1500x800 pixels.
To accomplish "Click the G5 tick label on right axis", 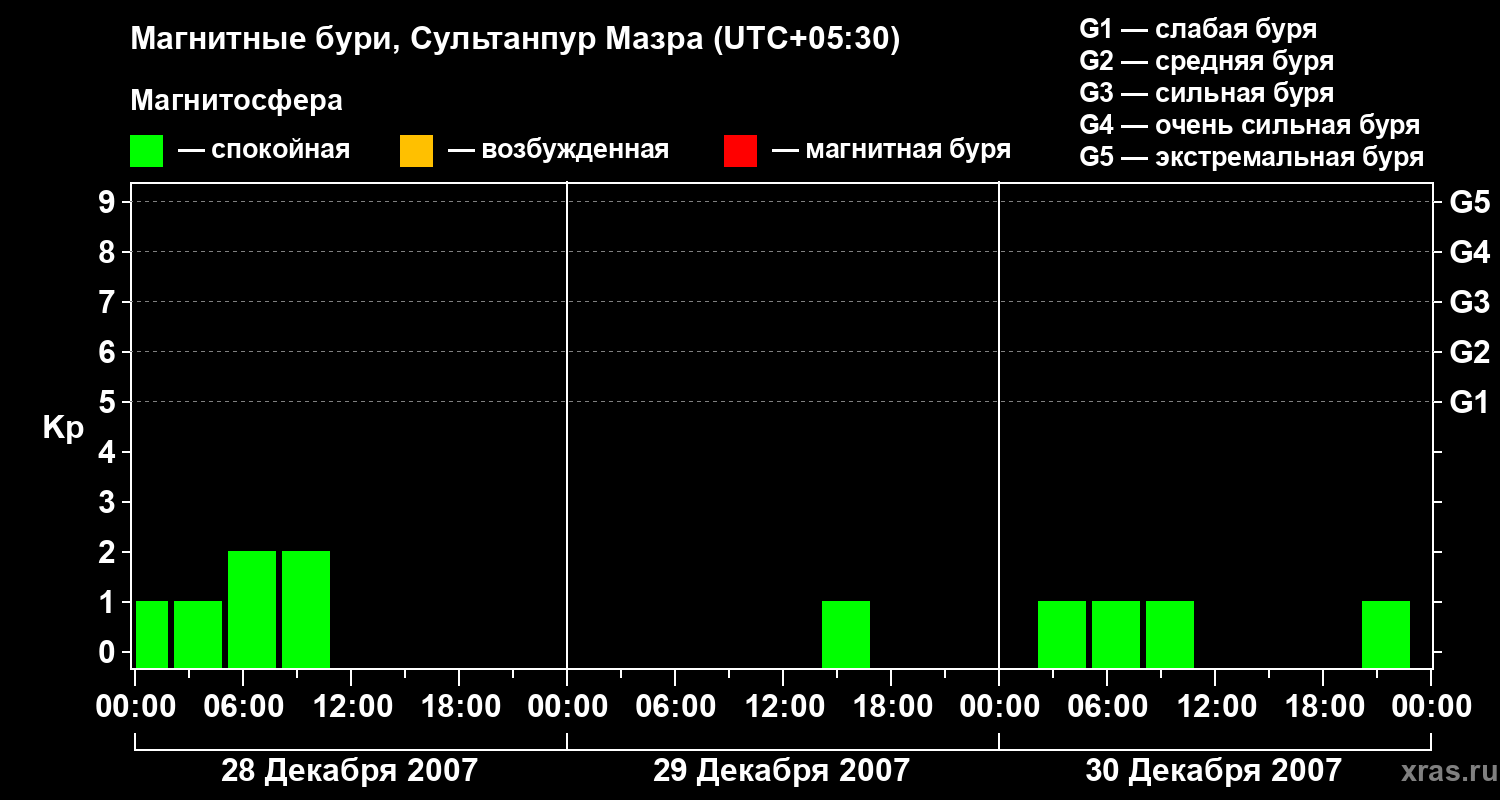I will (1470, 202).
